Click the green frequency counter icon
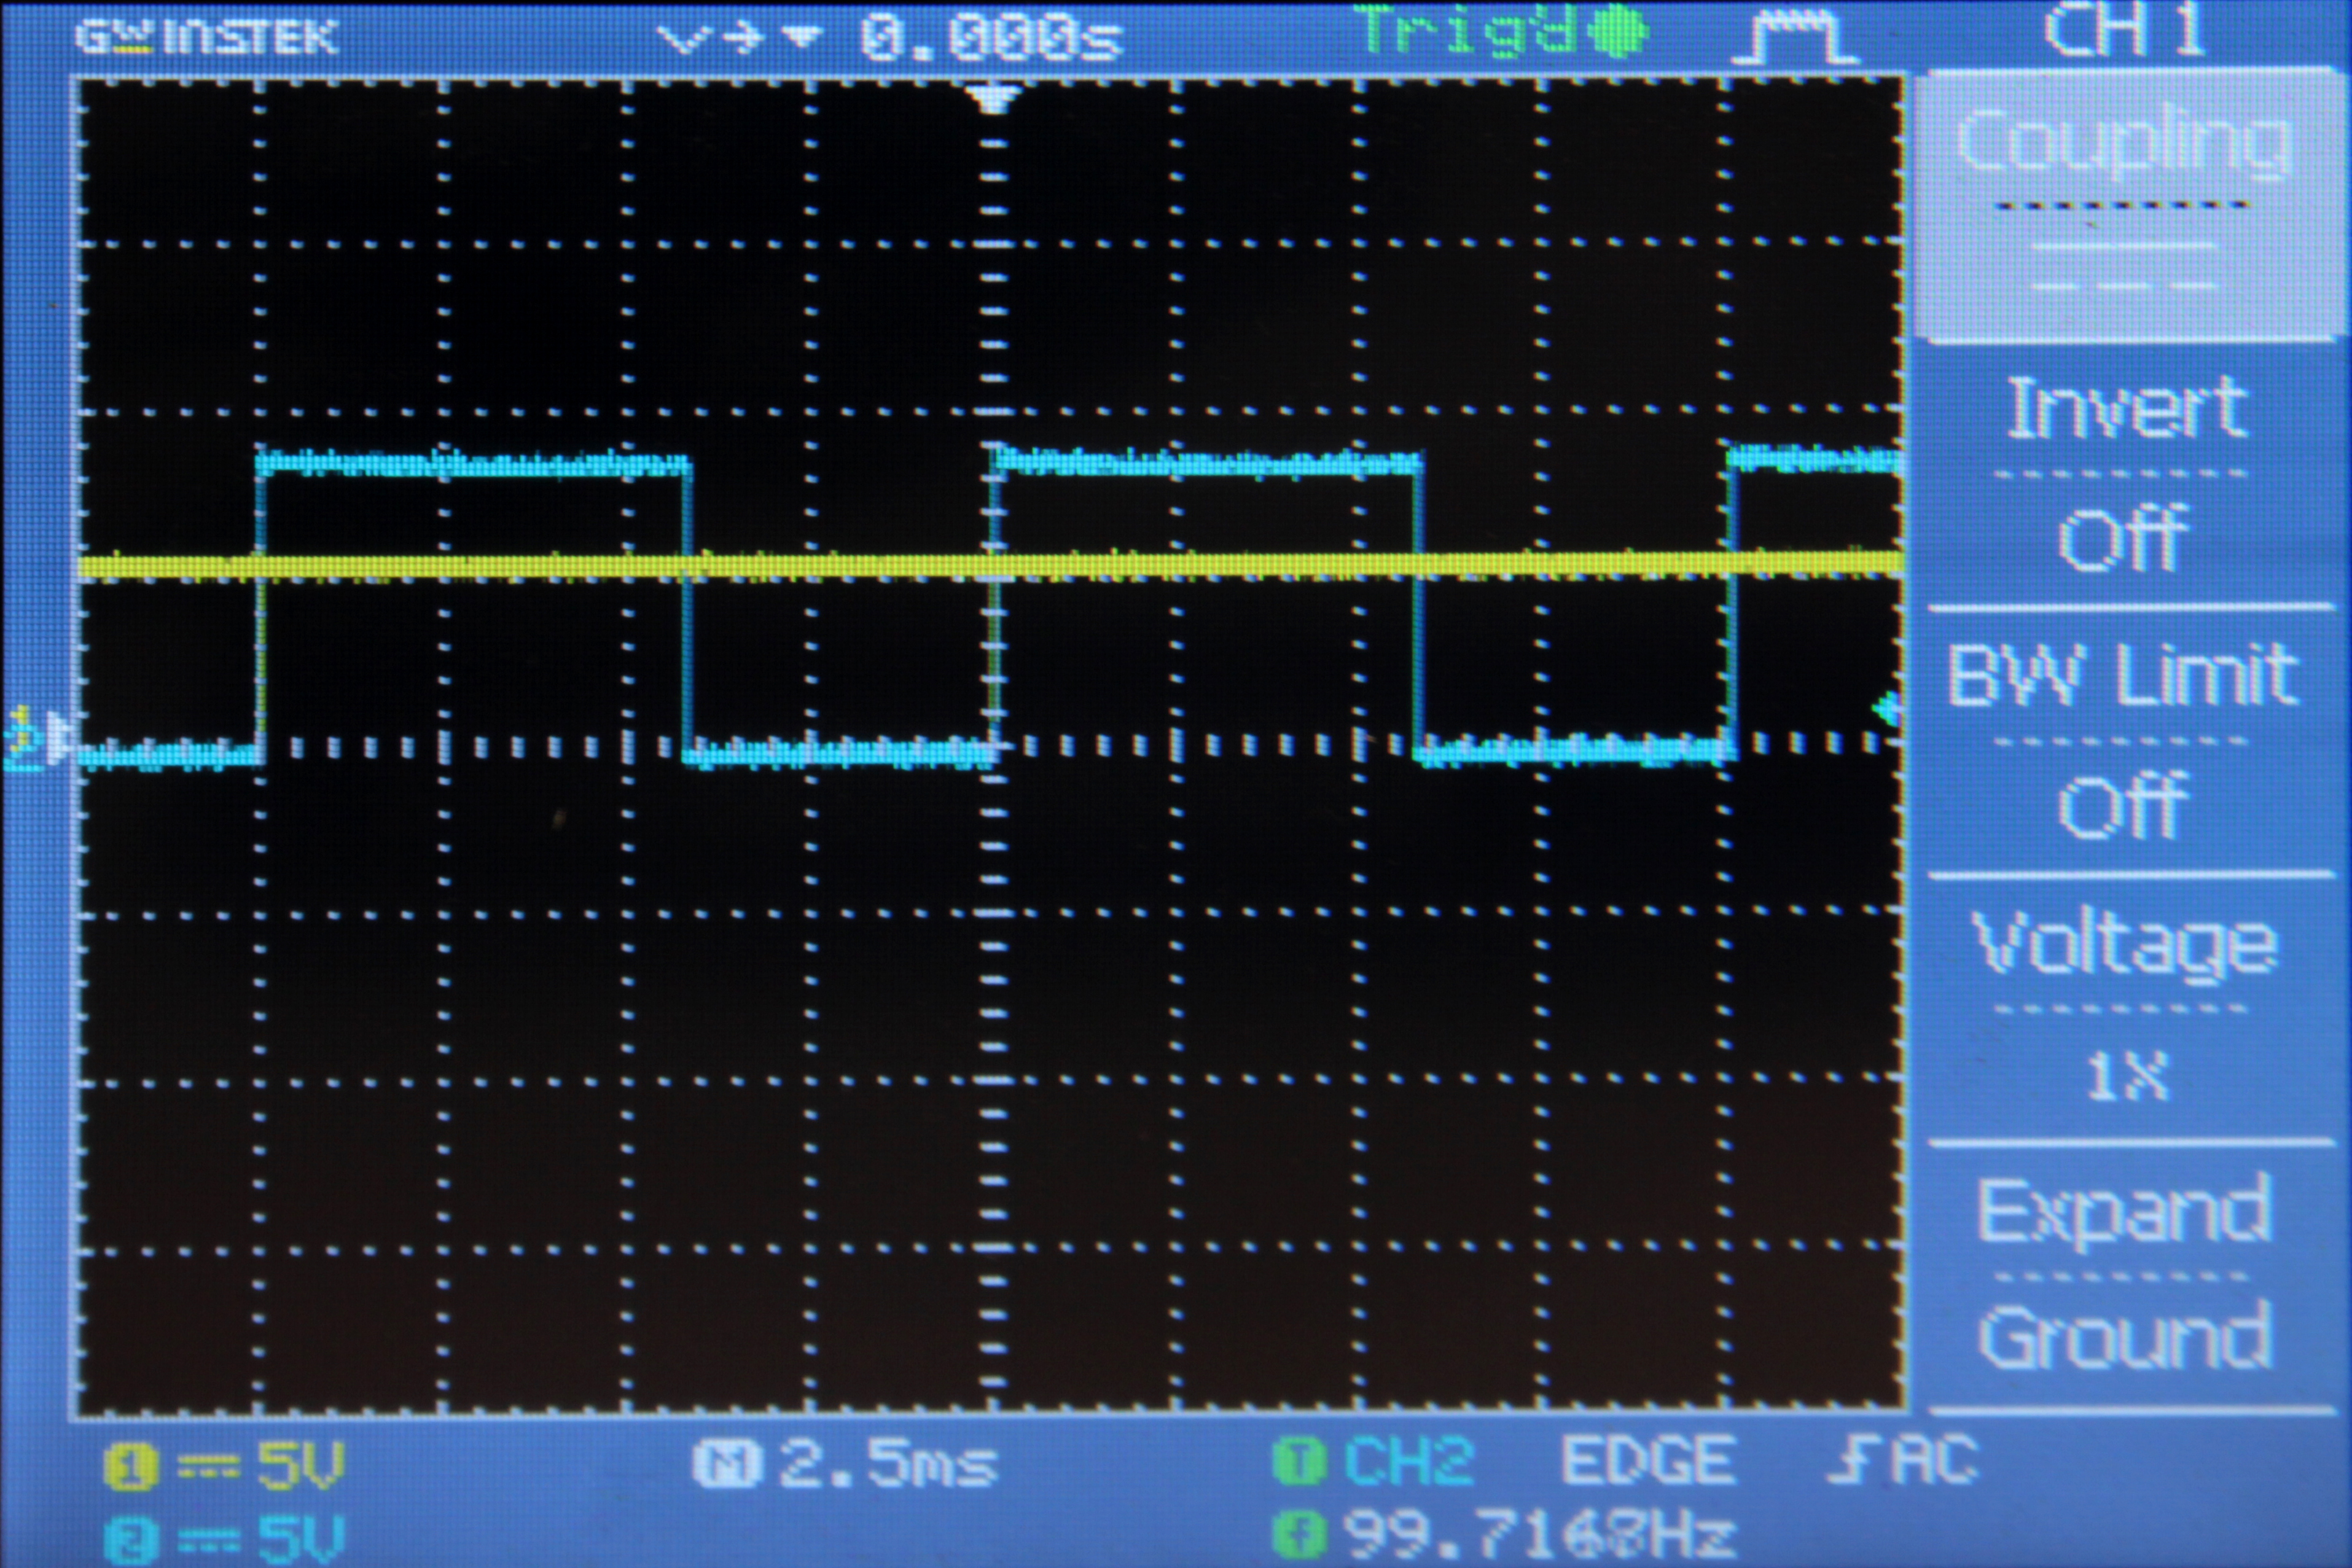The image size is (2352, 1568). click(x=1298, y=1534)
